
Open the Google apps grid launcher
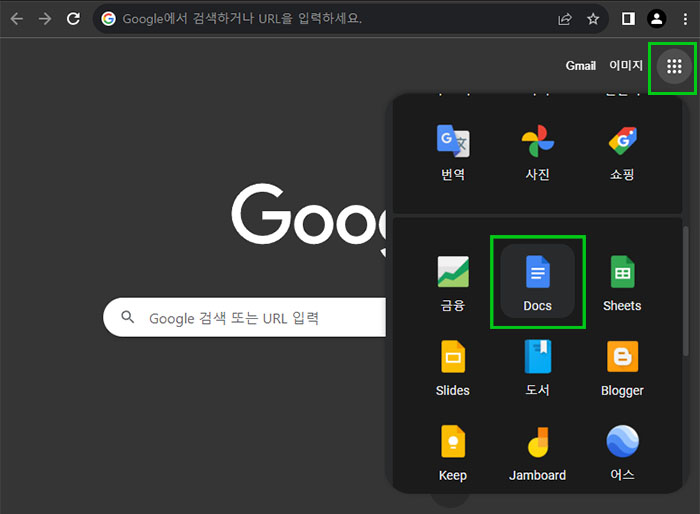point(674,67)
